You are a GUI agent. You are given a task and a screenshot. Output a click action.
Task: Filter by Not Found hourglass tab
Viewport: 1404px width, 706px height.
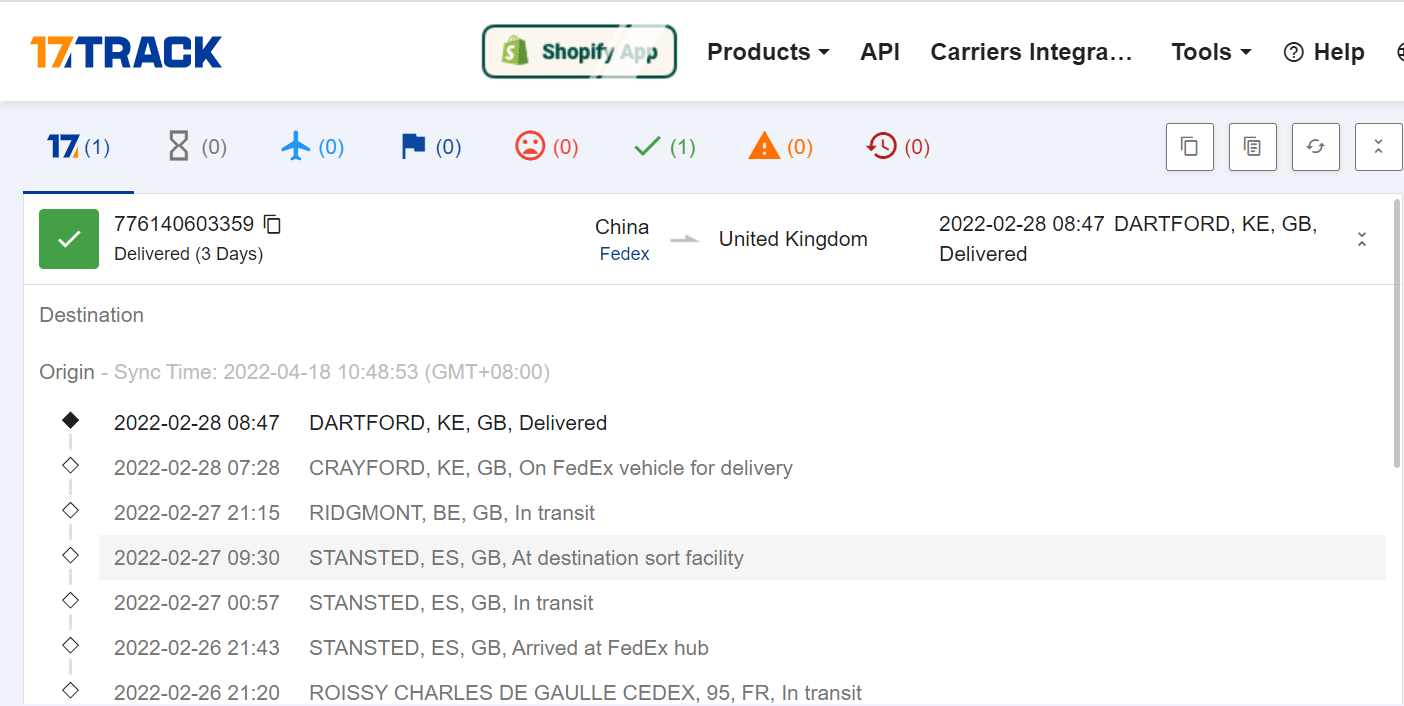pos(196,147)
